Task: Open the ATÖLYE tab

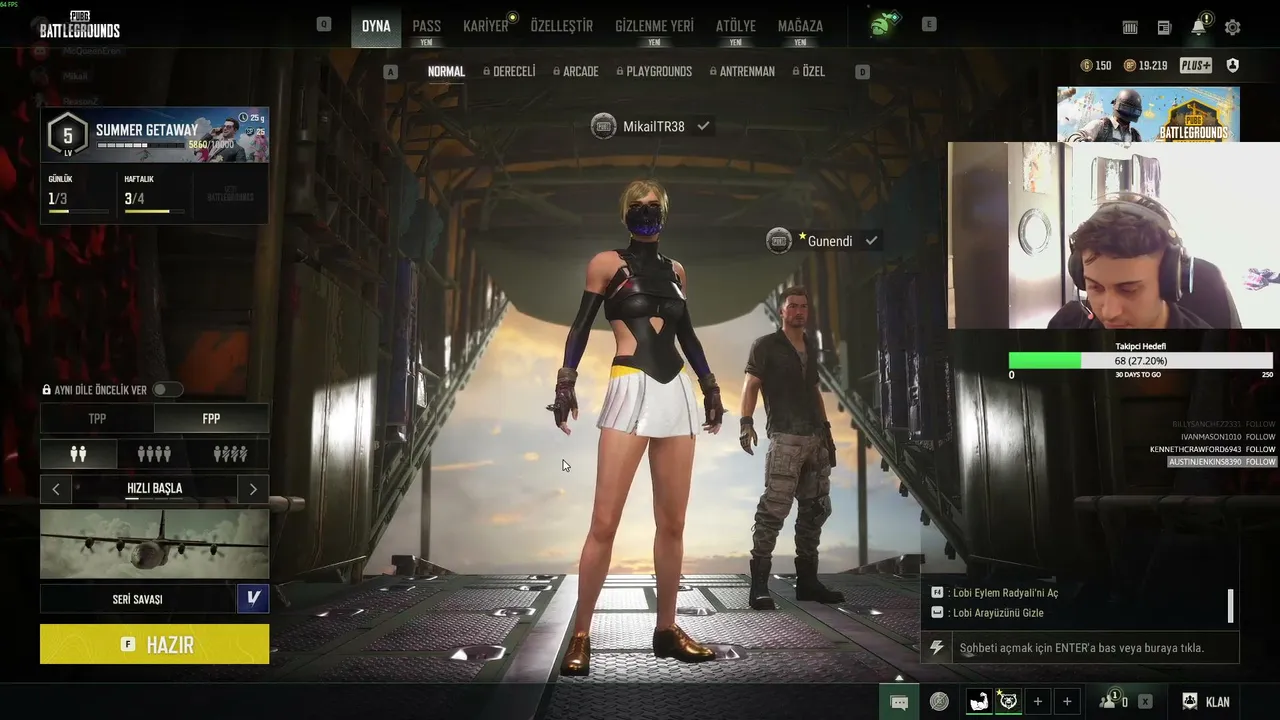Action: tap(736, 26)
